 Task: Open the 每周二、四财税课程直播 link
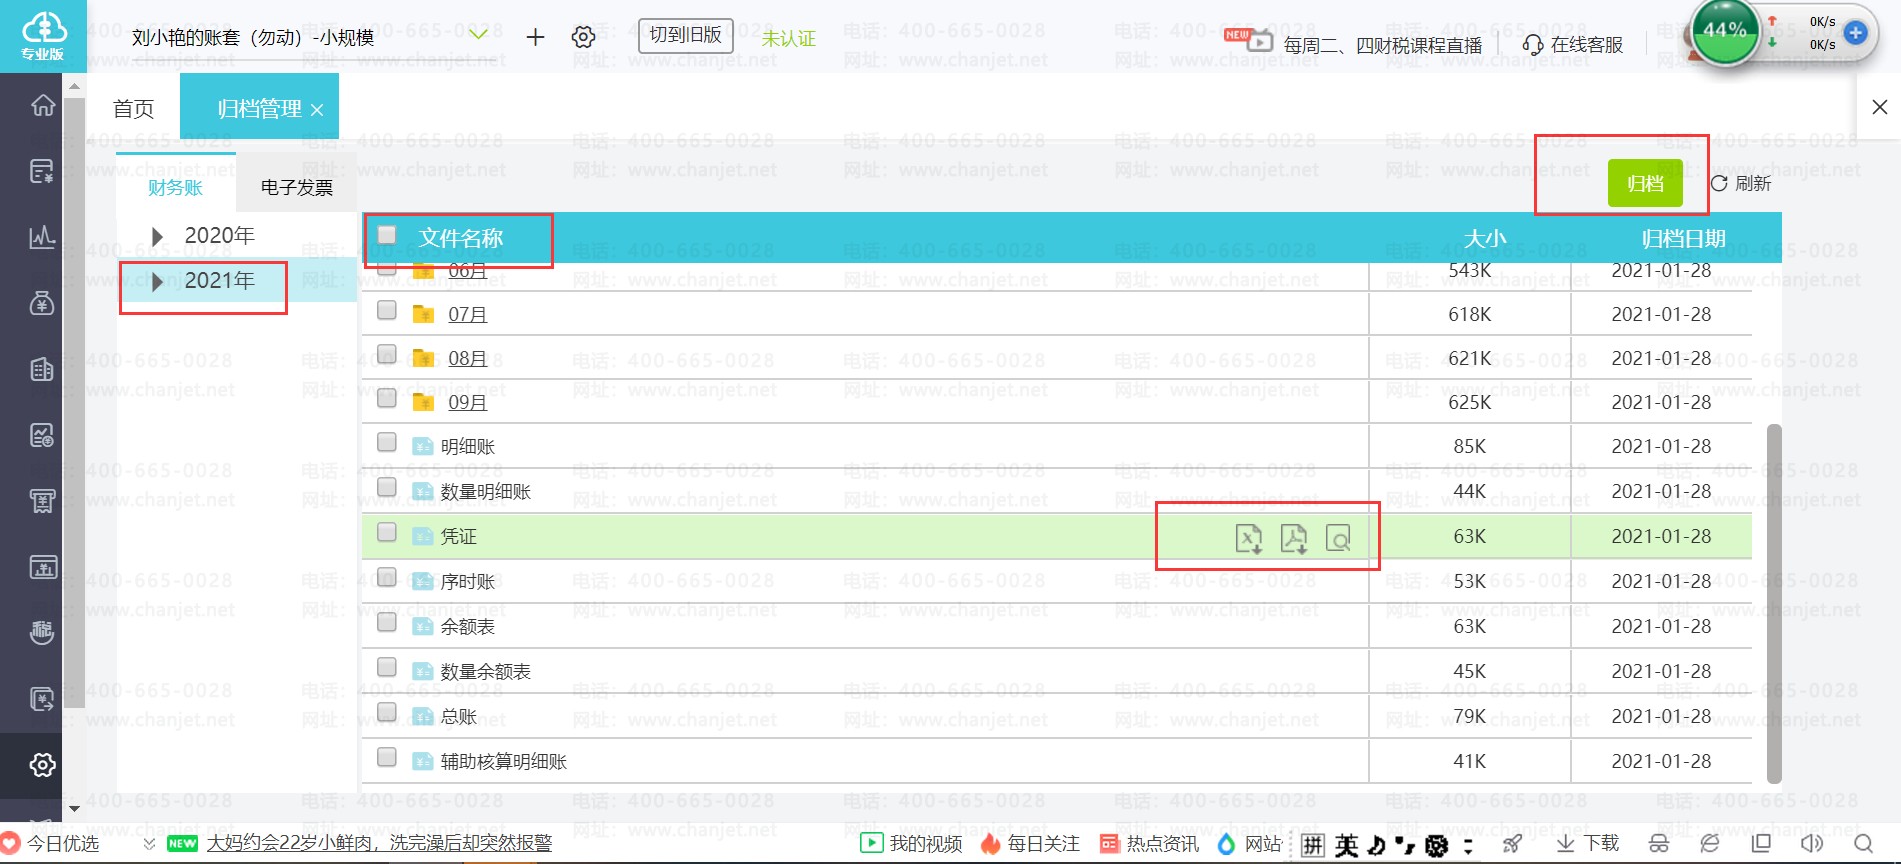point(1383,45)
